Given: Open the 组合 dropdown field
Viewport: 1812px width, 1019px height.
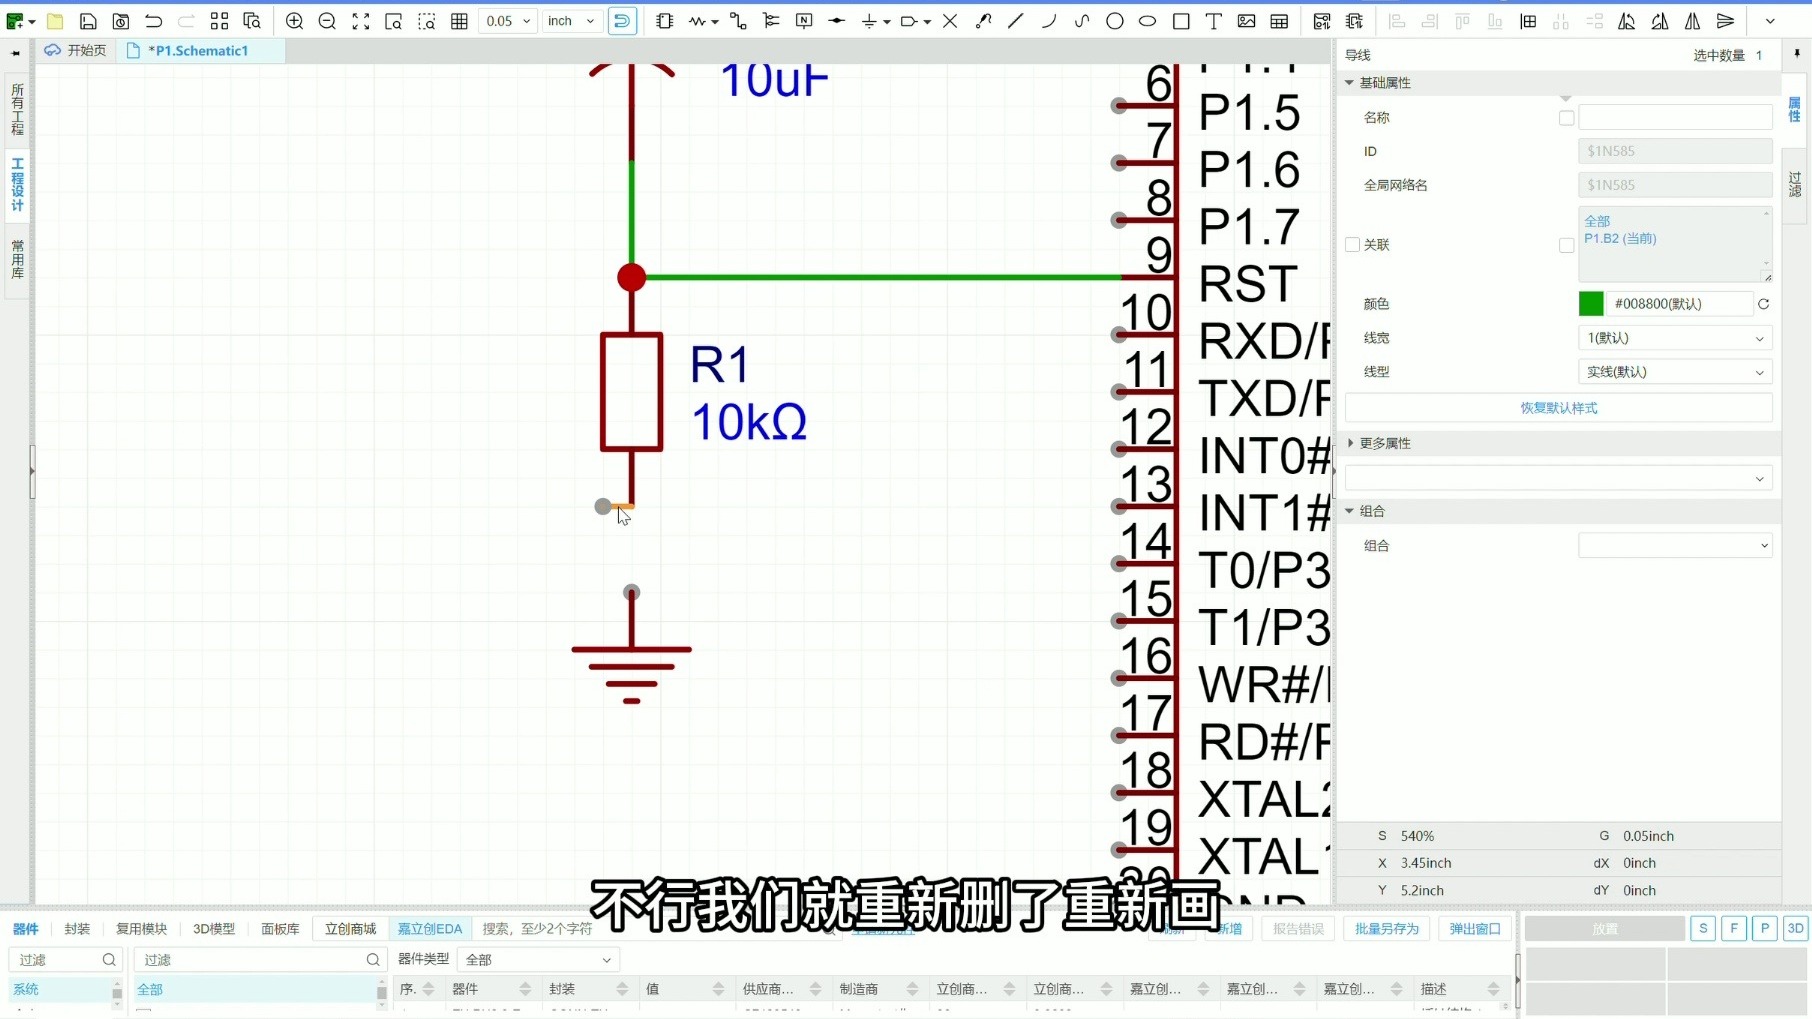Looking at the screenshot, I should [x=1675, y=546].
